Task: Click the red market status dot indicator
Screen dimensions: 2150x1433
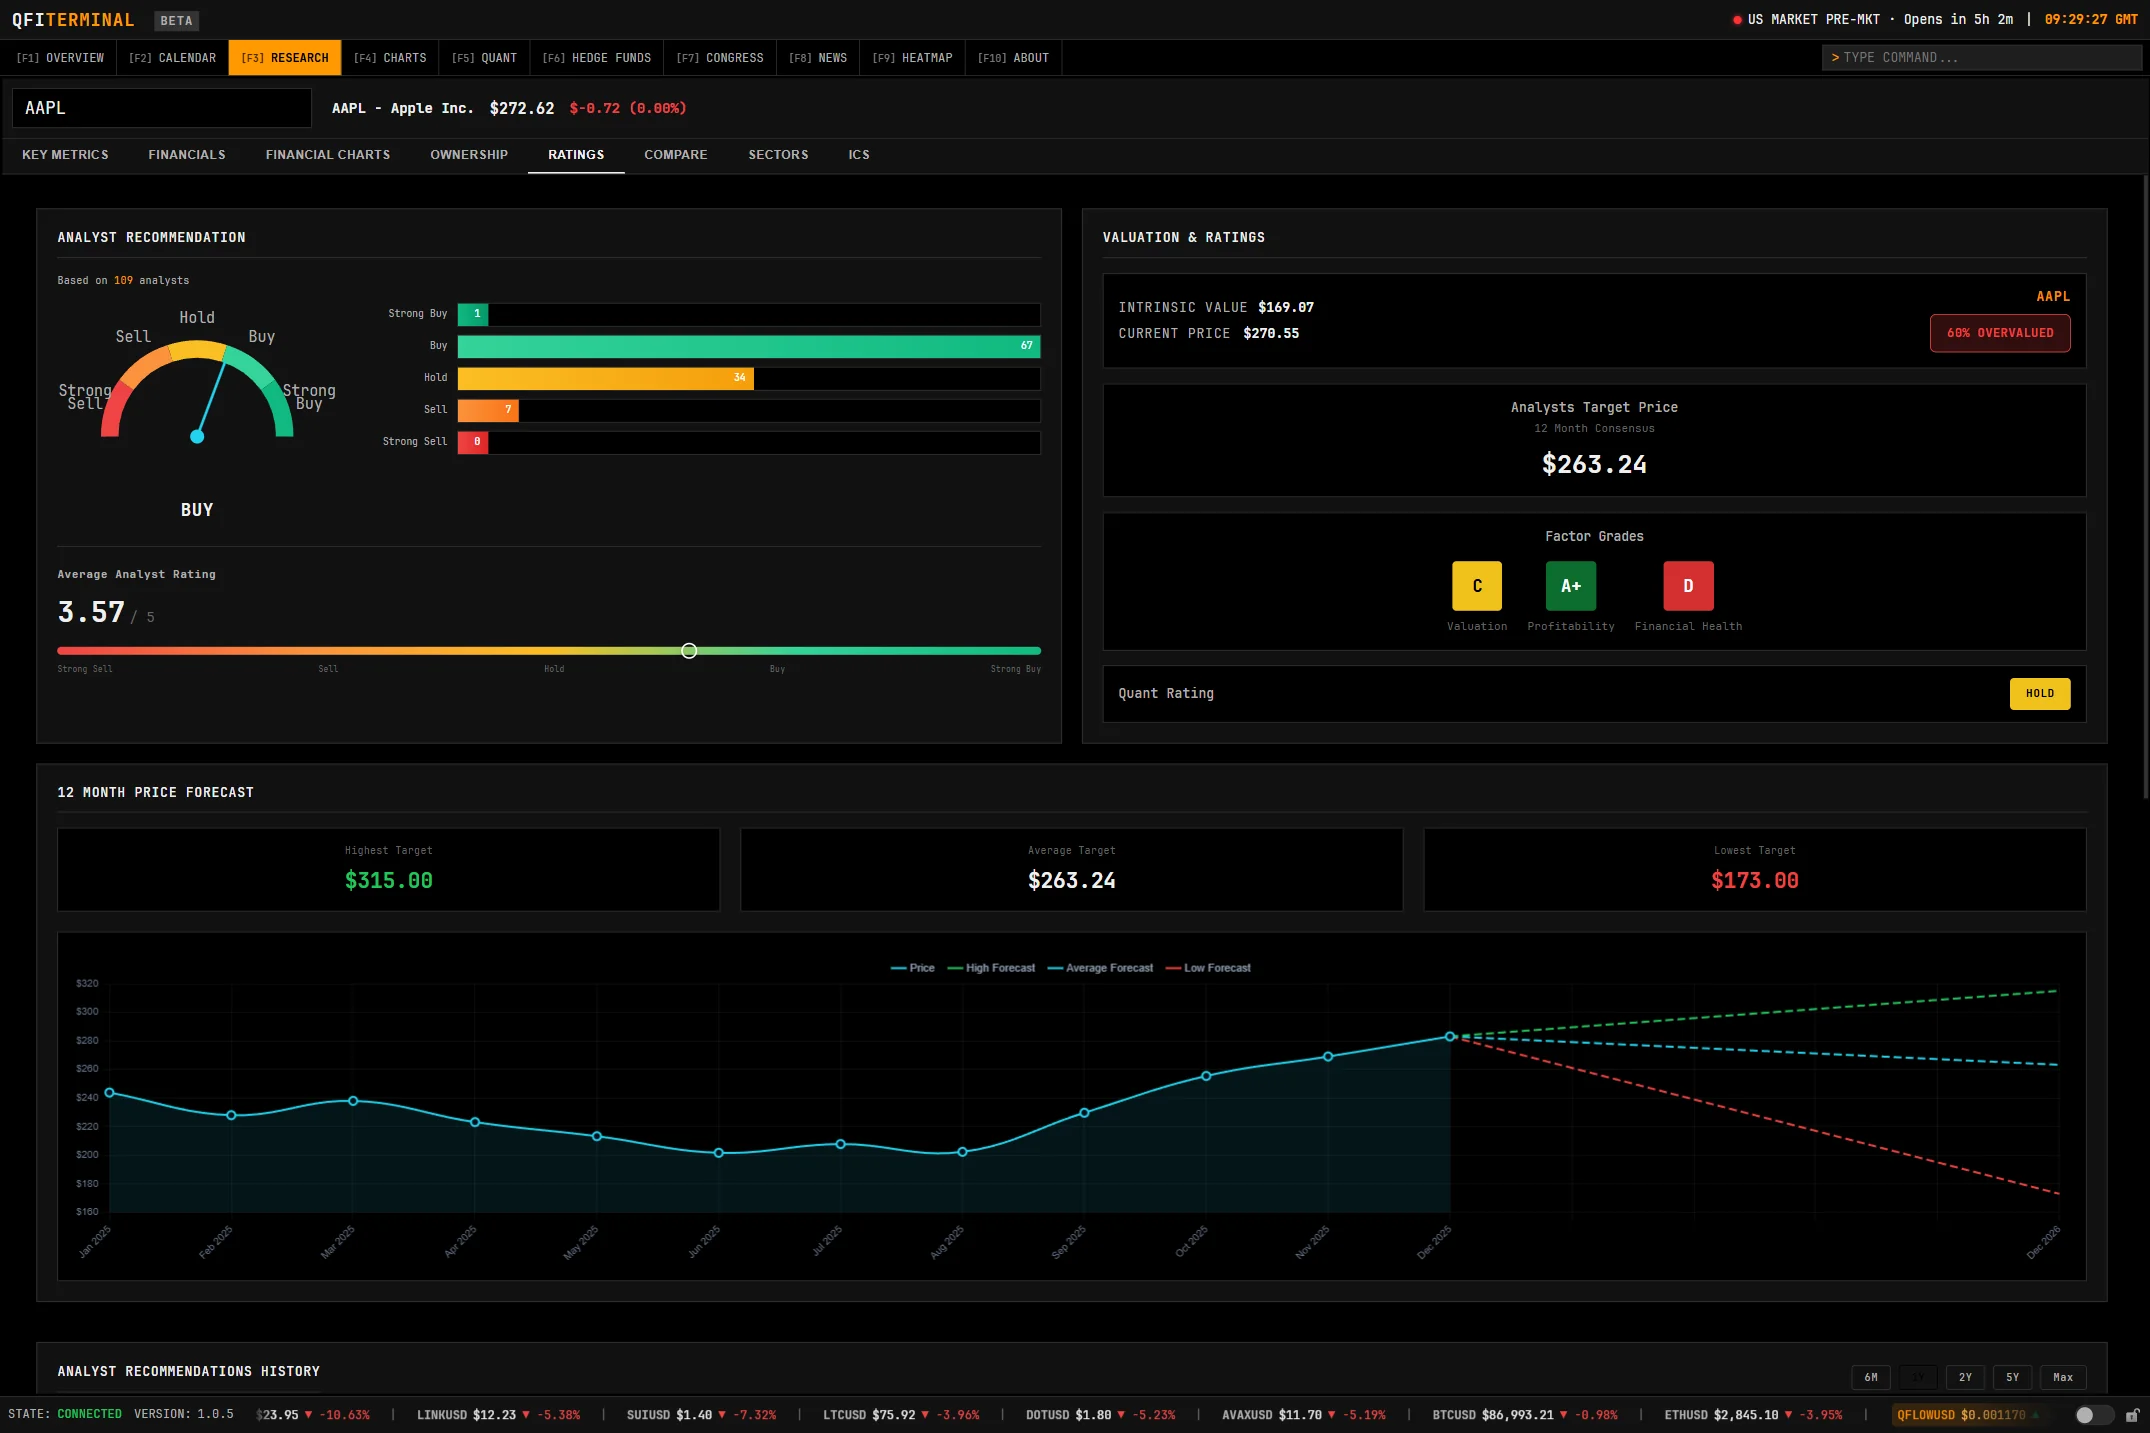Action: [1737, 20]
